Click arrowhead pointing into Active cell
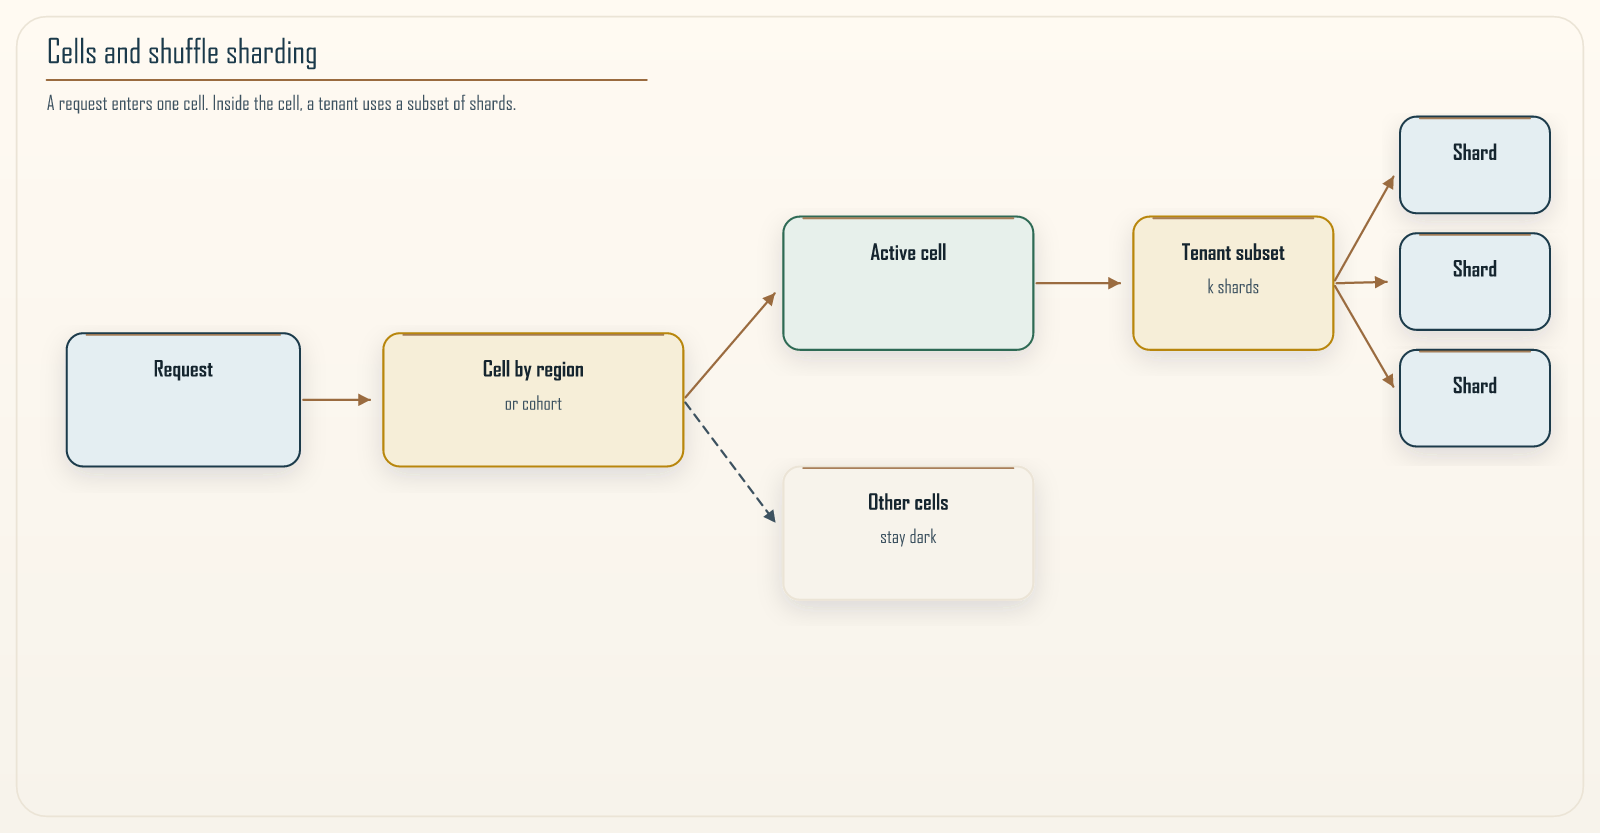Viewport: 1600px width, 833px height. coord(769,298)
